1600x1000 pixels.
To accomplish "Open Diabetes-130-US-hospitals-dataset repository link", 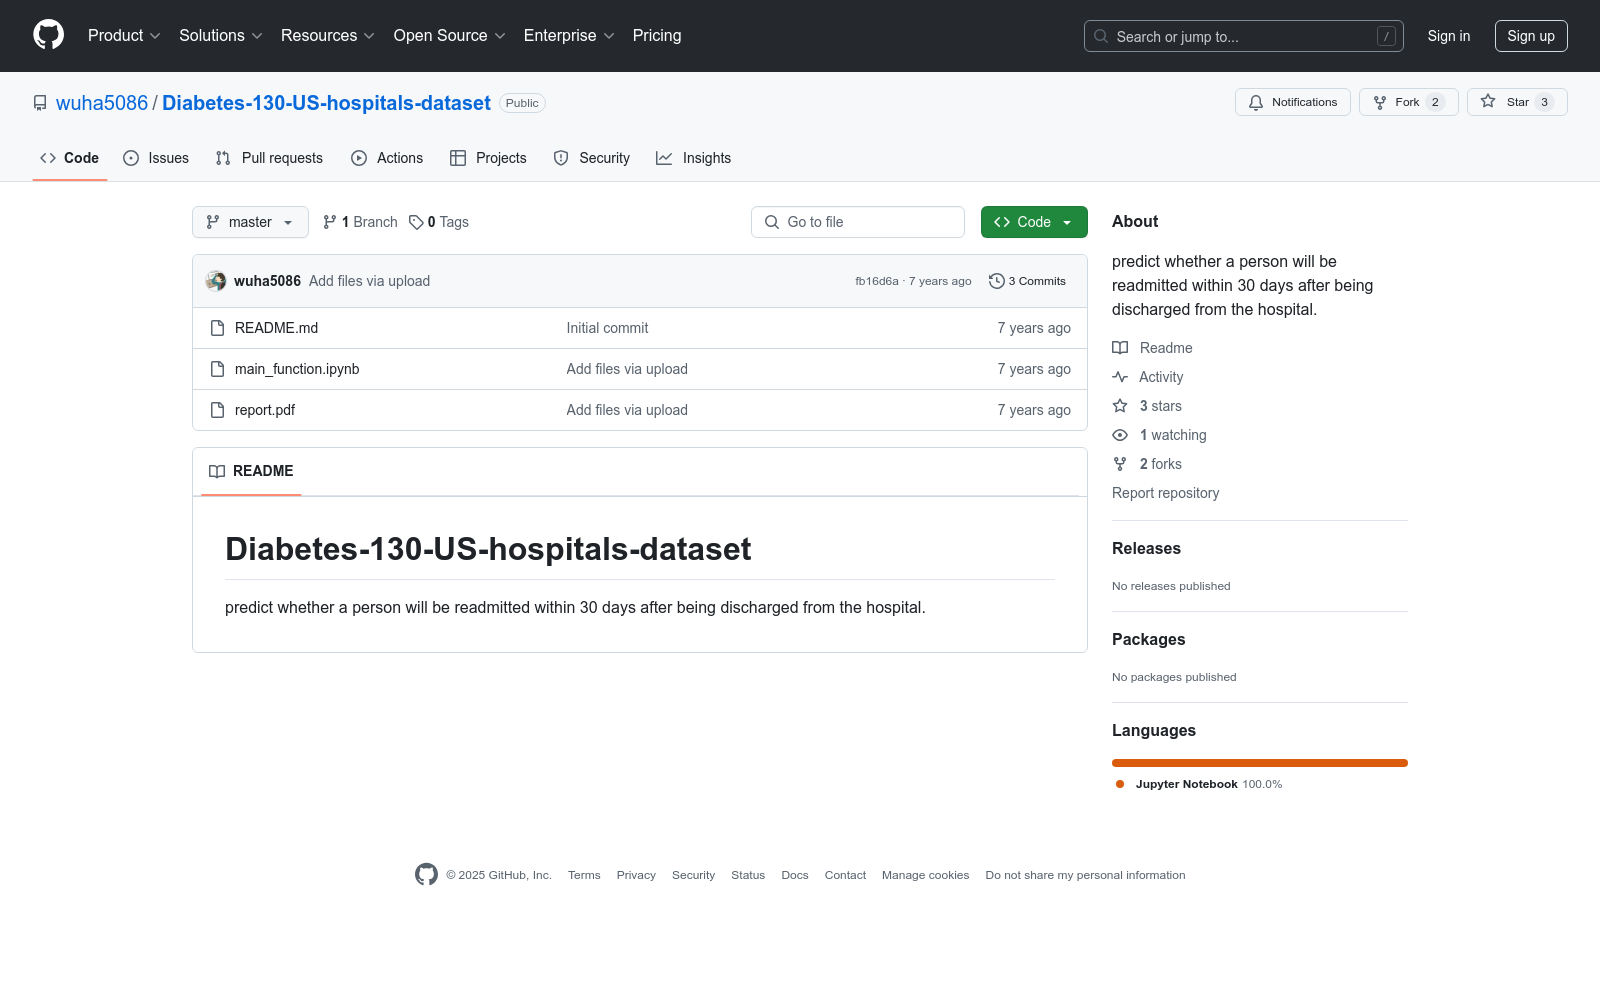I will pos(326,103).
